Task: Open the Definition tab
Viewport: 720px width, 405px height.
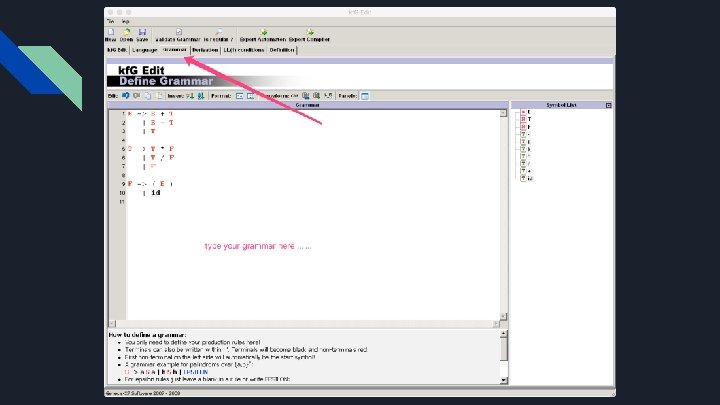Action: click(281, 50)
